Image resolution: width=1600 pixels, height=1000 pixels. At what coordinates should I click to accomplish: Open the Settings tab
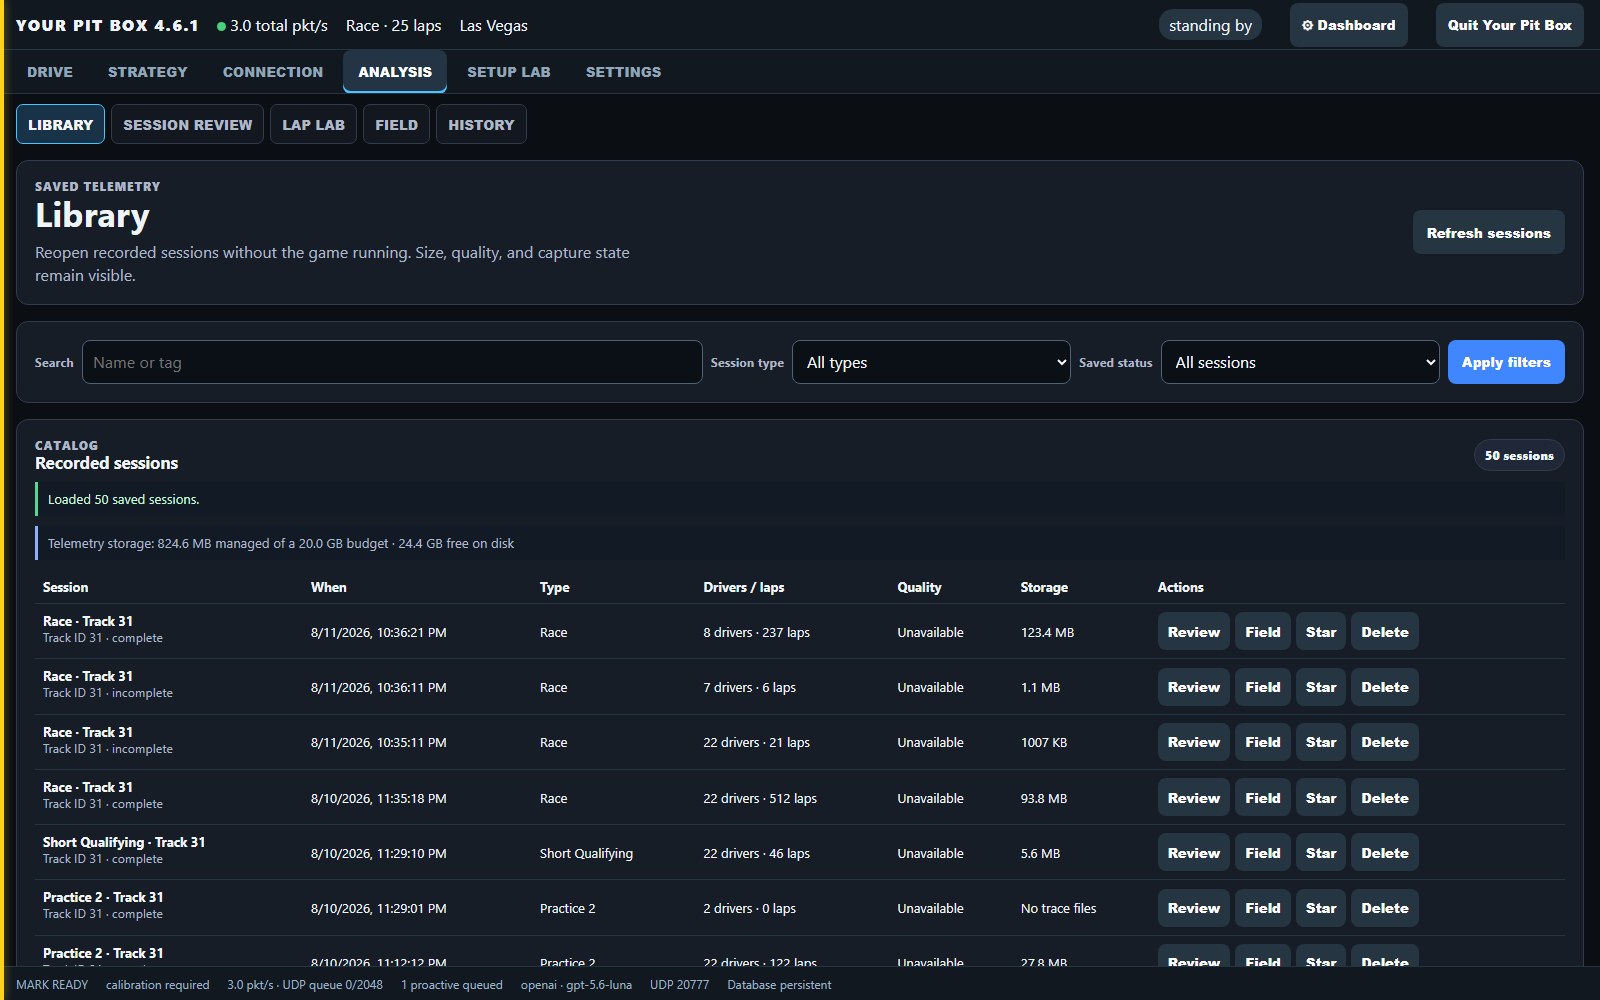pyautogui.click(x=623, y=72)
